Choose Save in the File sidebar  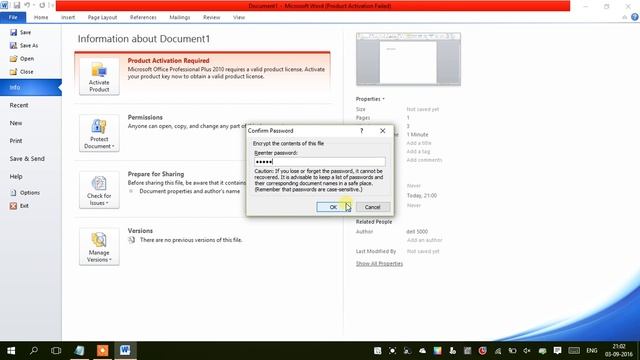[20, 32]
